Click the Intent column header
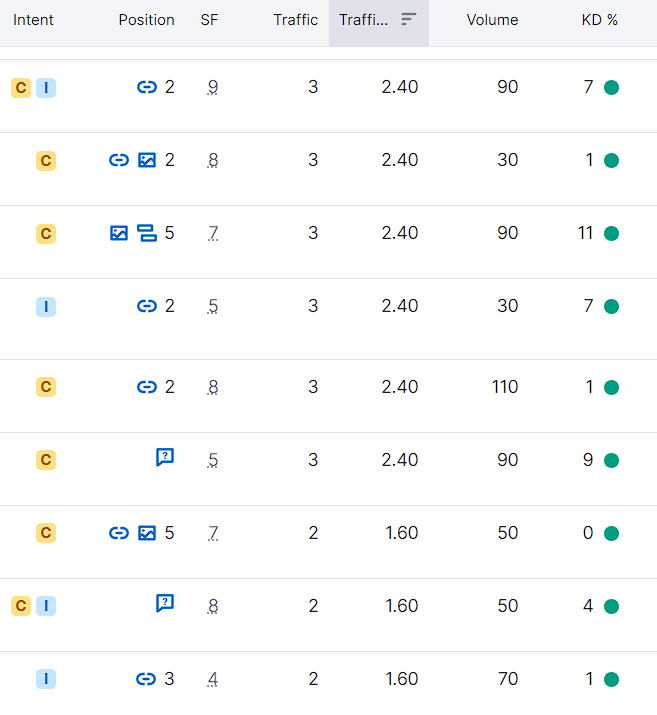The height and width of the screenshot is (715, 657). [33, 20]
